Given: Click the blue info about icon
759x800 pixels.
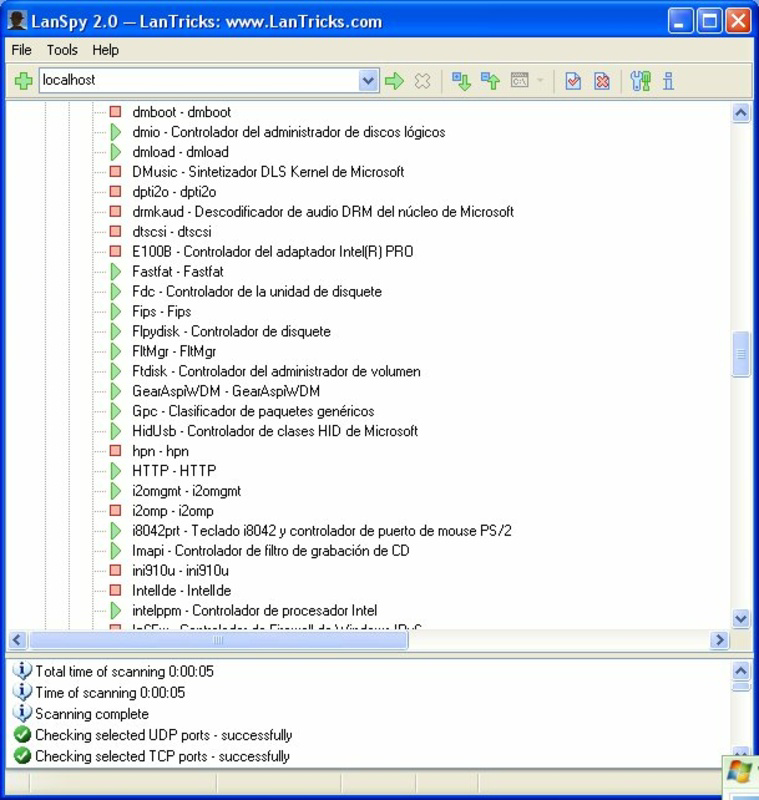Looking at the screenshot, I should coord(668,81).
